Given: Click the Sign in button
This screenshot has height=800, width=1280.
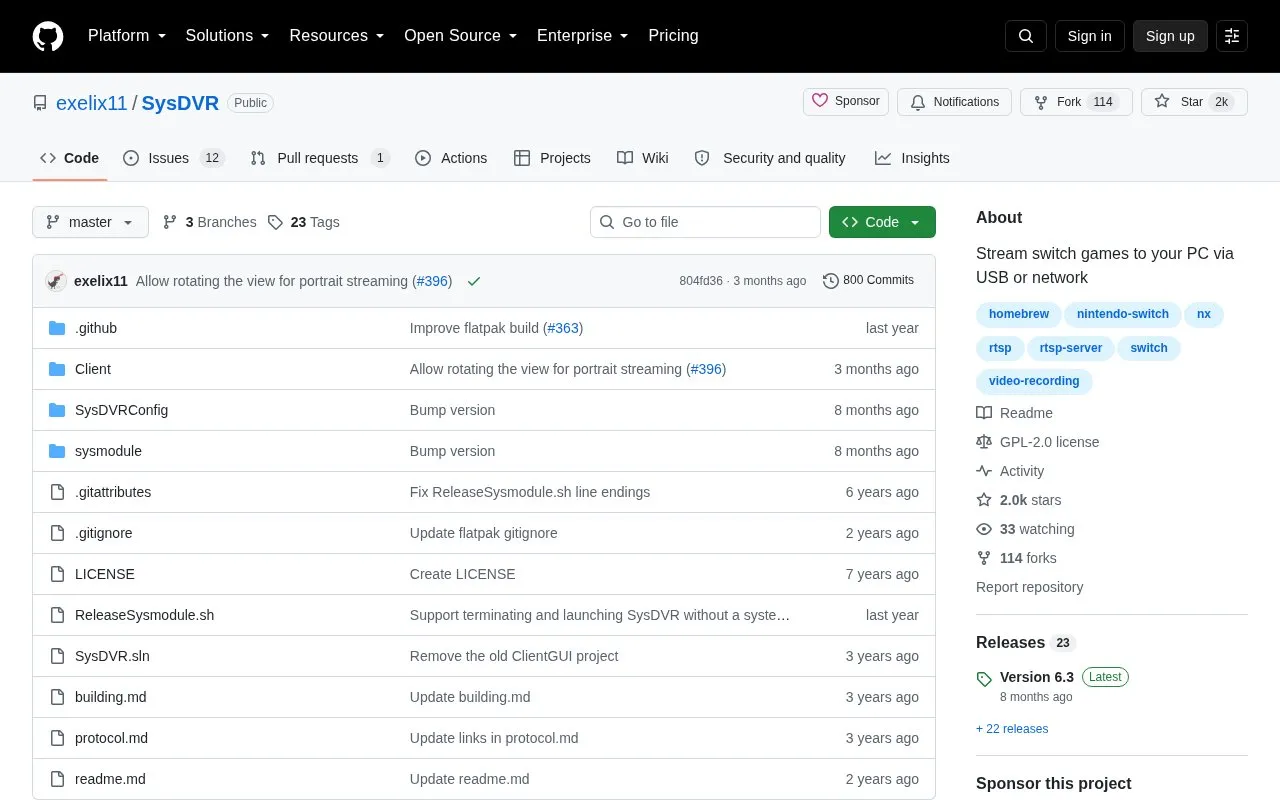Looking at the screenshot, I should coord(1089,36).
